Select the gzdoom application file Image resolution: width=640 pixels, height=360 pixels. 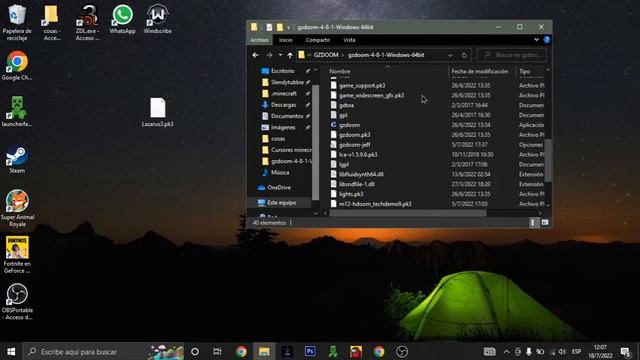[x=349, y=125]
